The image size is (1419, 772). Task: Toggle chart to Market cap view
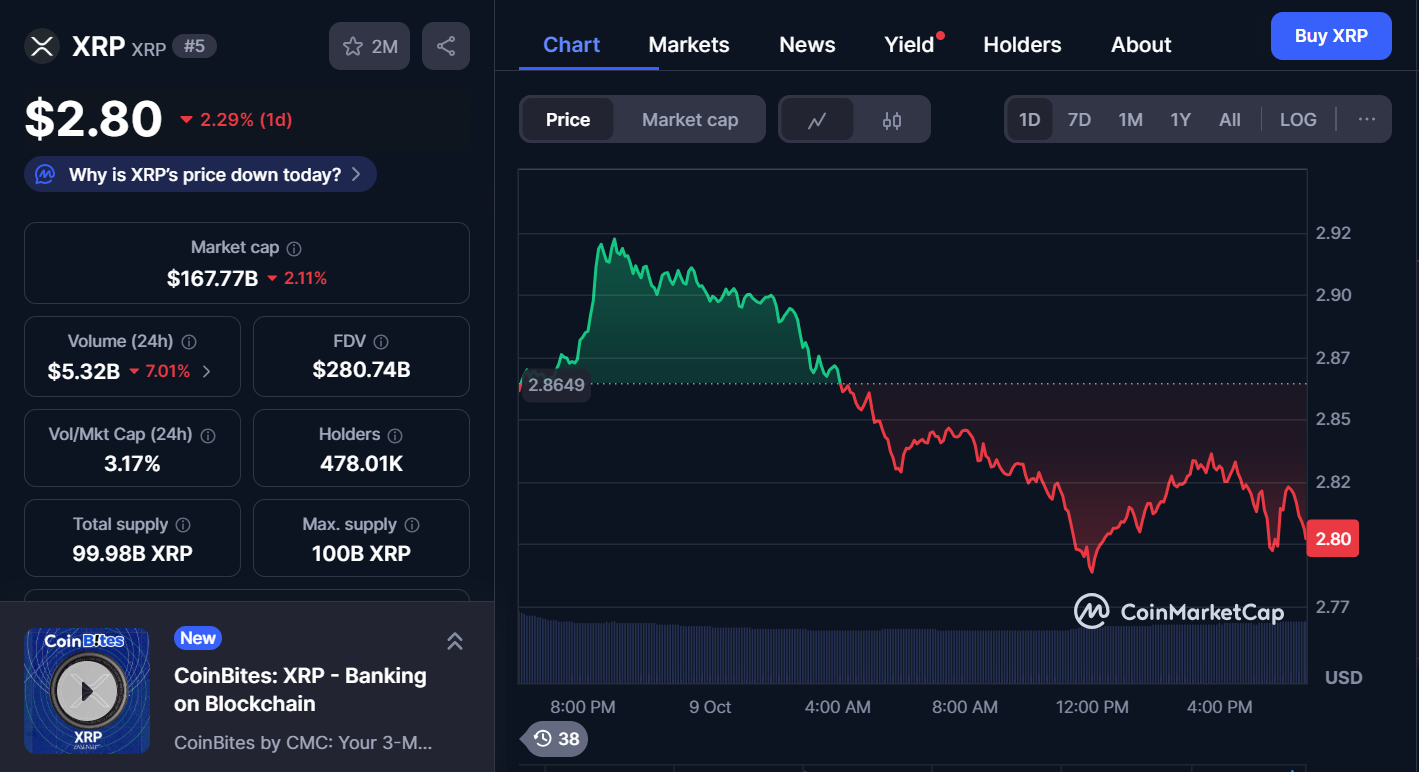click(690, 120)
